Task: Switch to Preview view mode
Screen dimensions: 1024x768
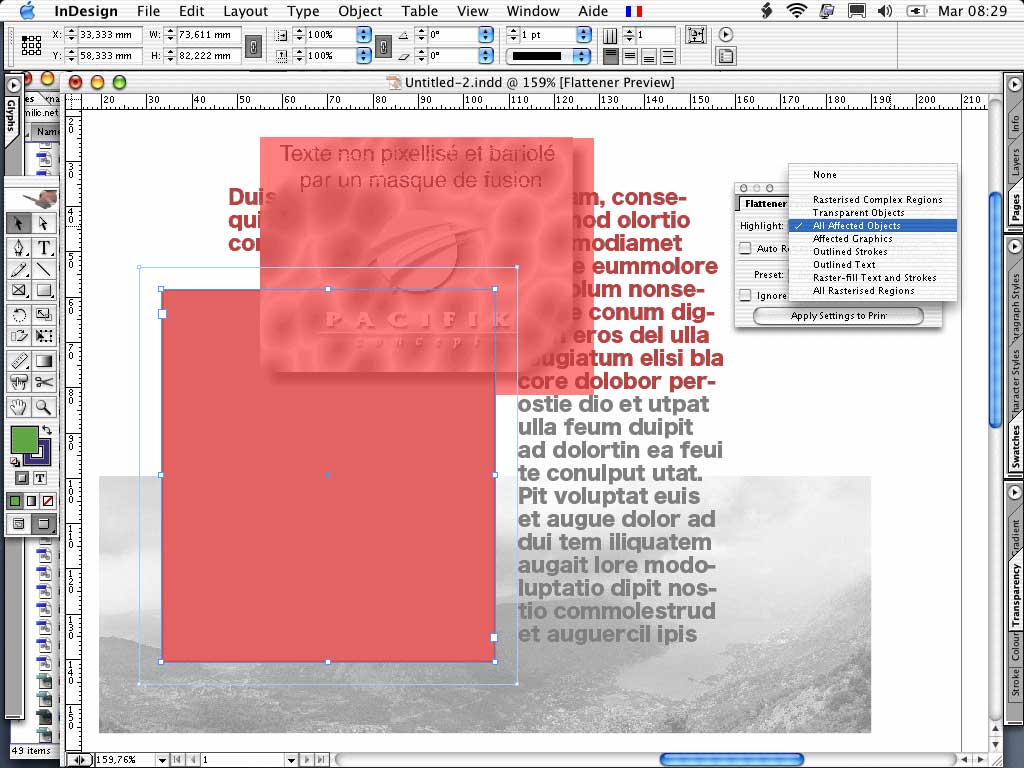Action: tap(43, 524)
